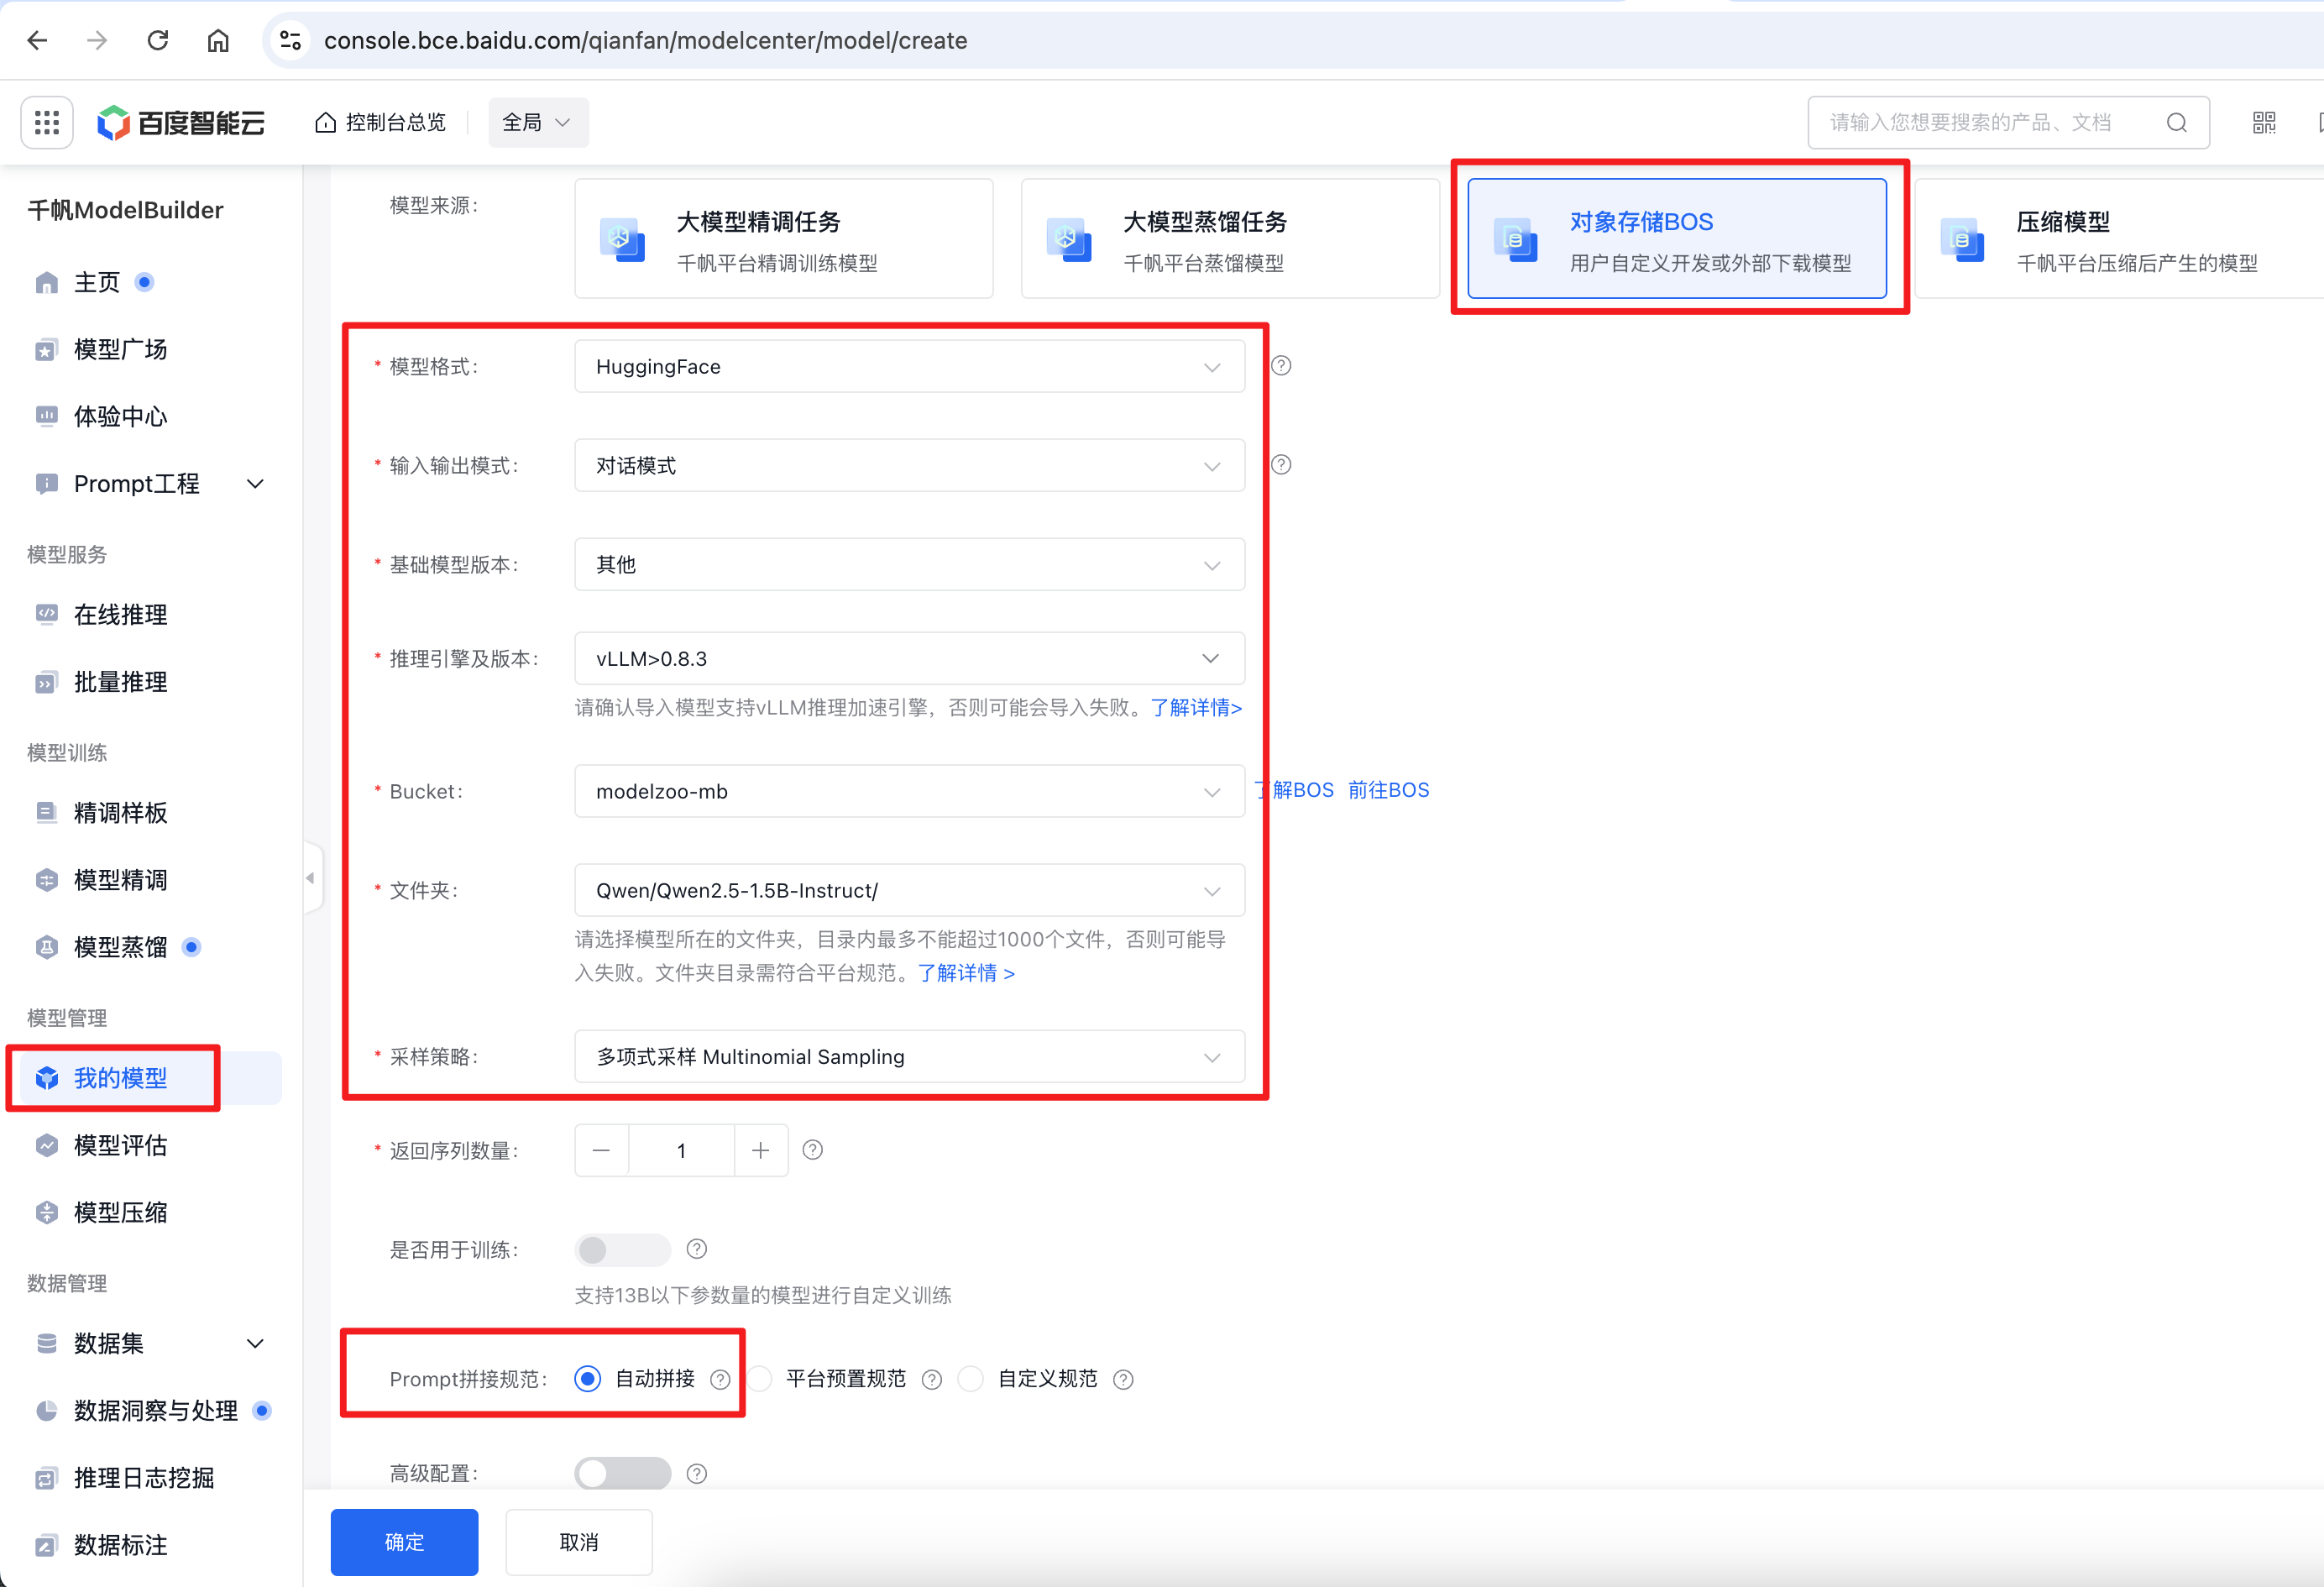2324x1587 pixels.
Task: Click the 在线推理 sidebar icon
Action: [46, 615]
